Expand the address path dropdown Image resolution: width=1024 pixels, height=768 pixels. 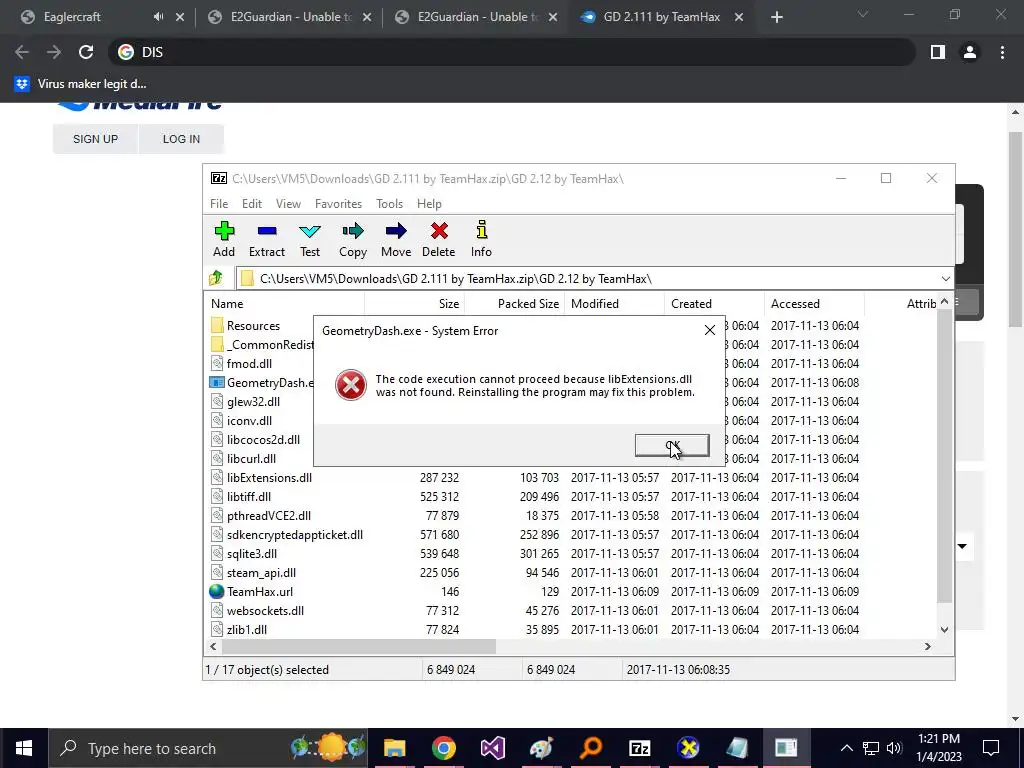point(945,279)
